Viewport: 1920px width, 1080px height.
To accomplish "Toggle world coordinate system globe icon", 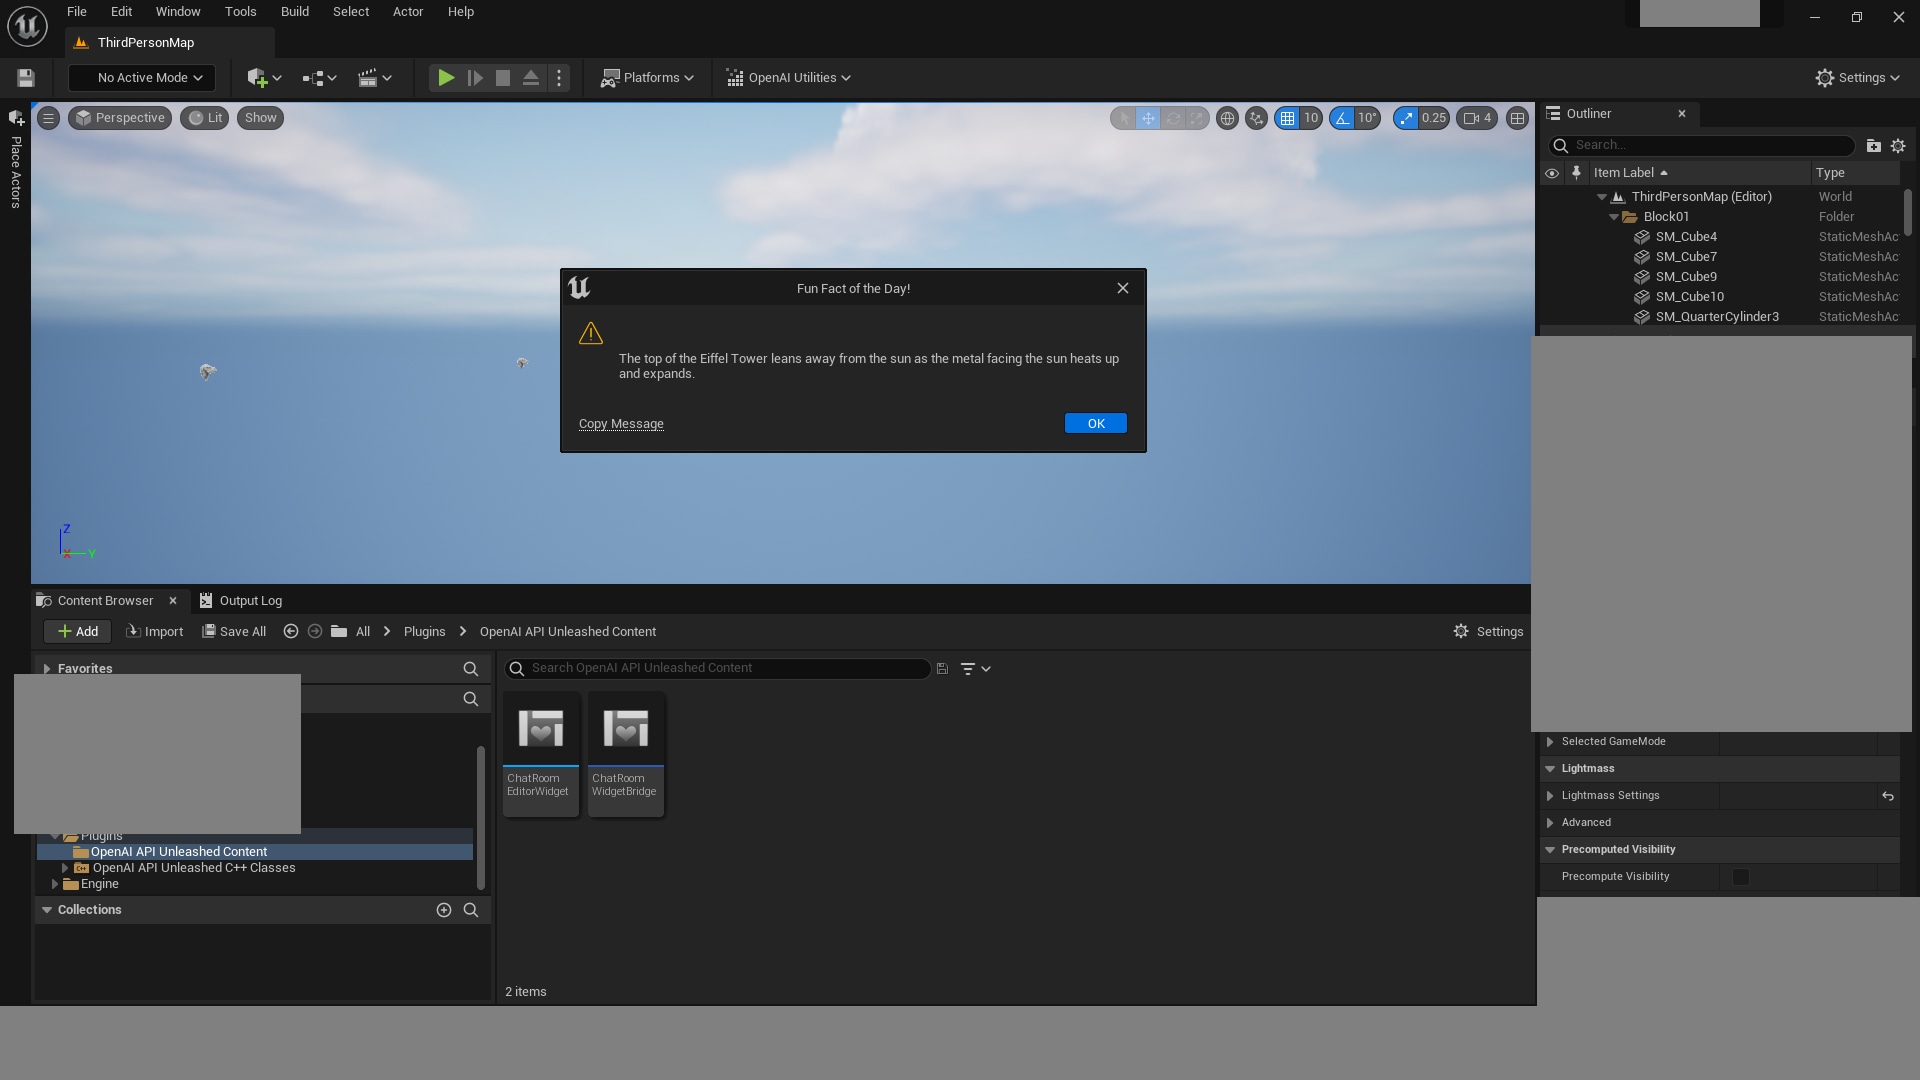I will point(1227,118).
